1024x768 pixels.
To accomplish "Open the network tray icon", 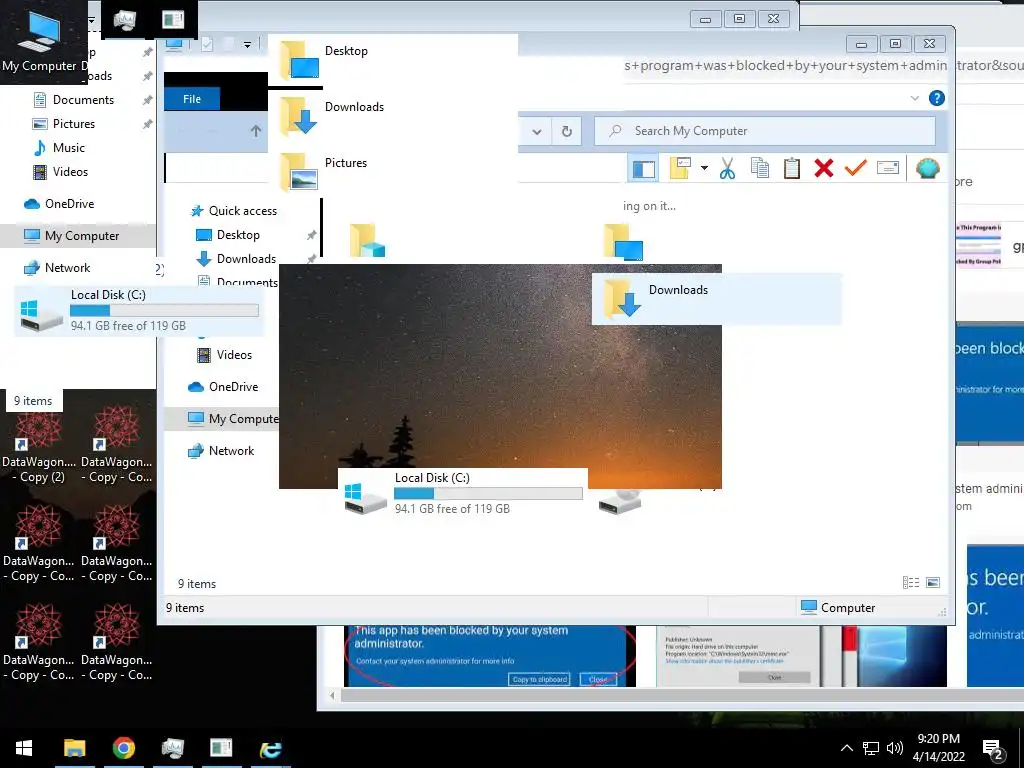I will click(871, 748).
